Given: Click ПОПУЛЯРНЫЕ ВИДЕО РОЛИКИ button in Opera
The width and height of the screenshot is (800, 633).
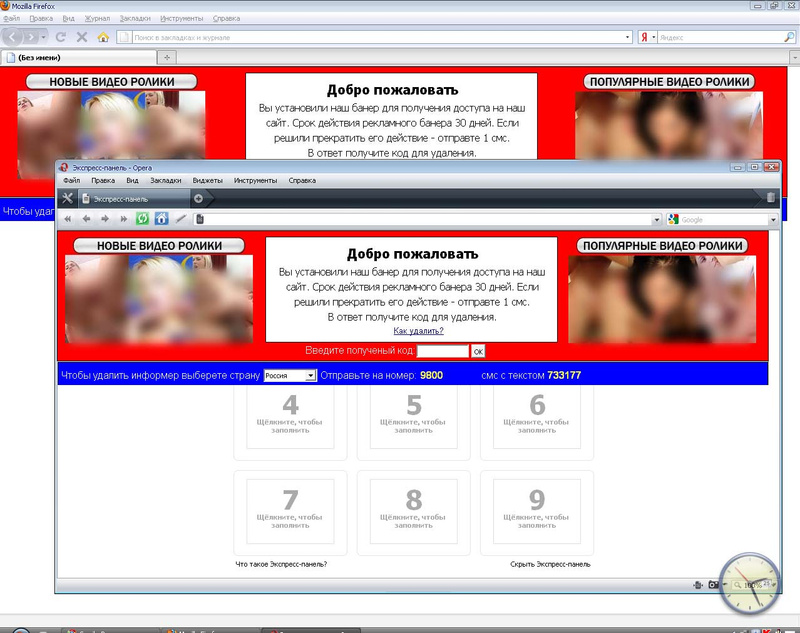Looking at the screenshot, I should [x=662, y=246].
